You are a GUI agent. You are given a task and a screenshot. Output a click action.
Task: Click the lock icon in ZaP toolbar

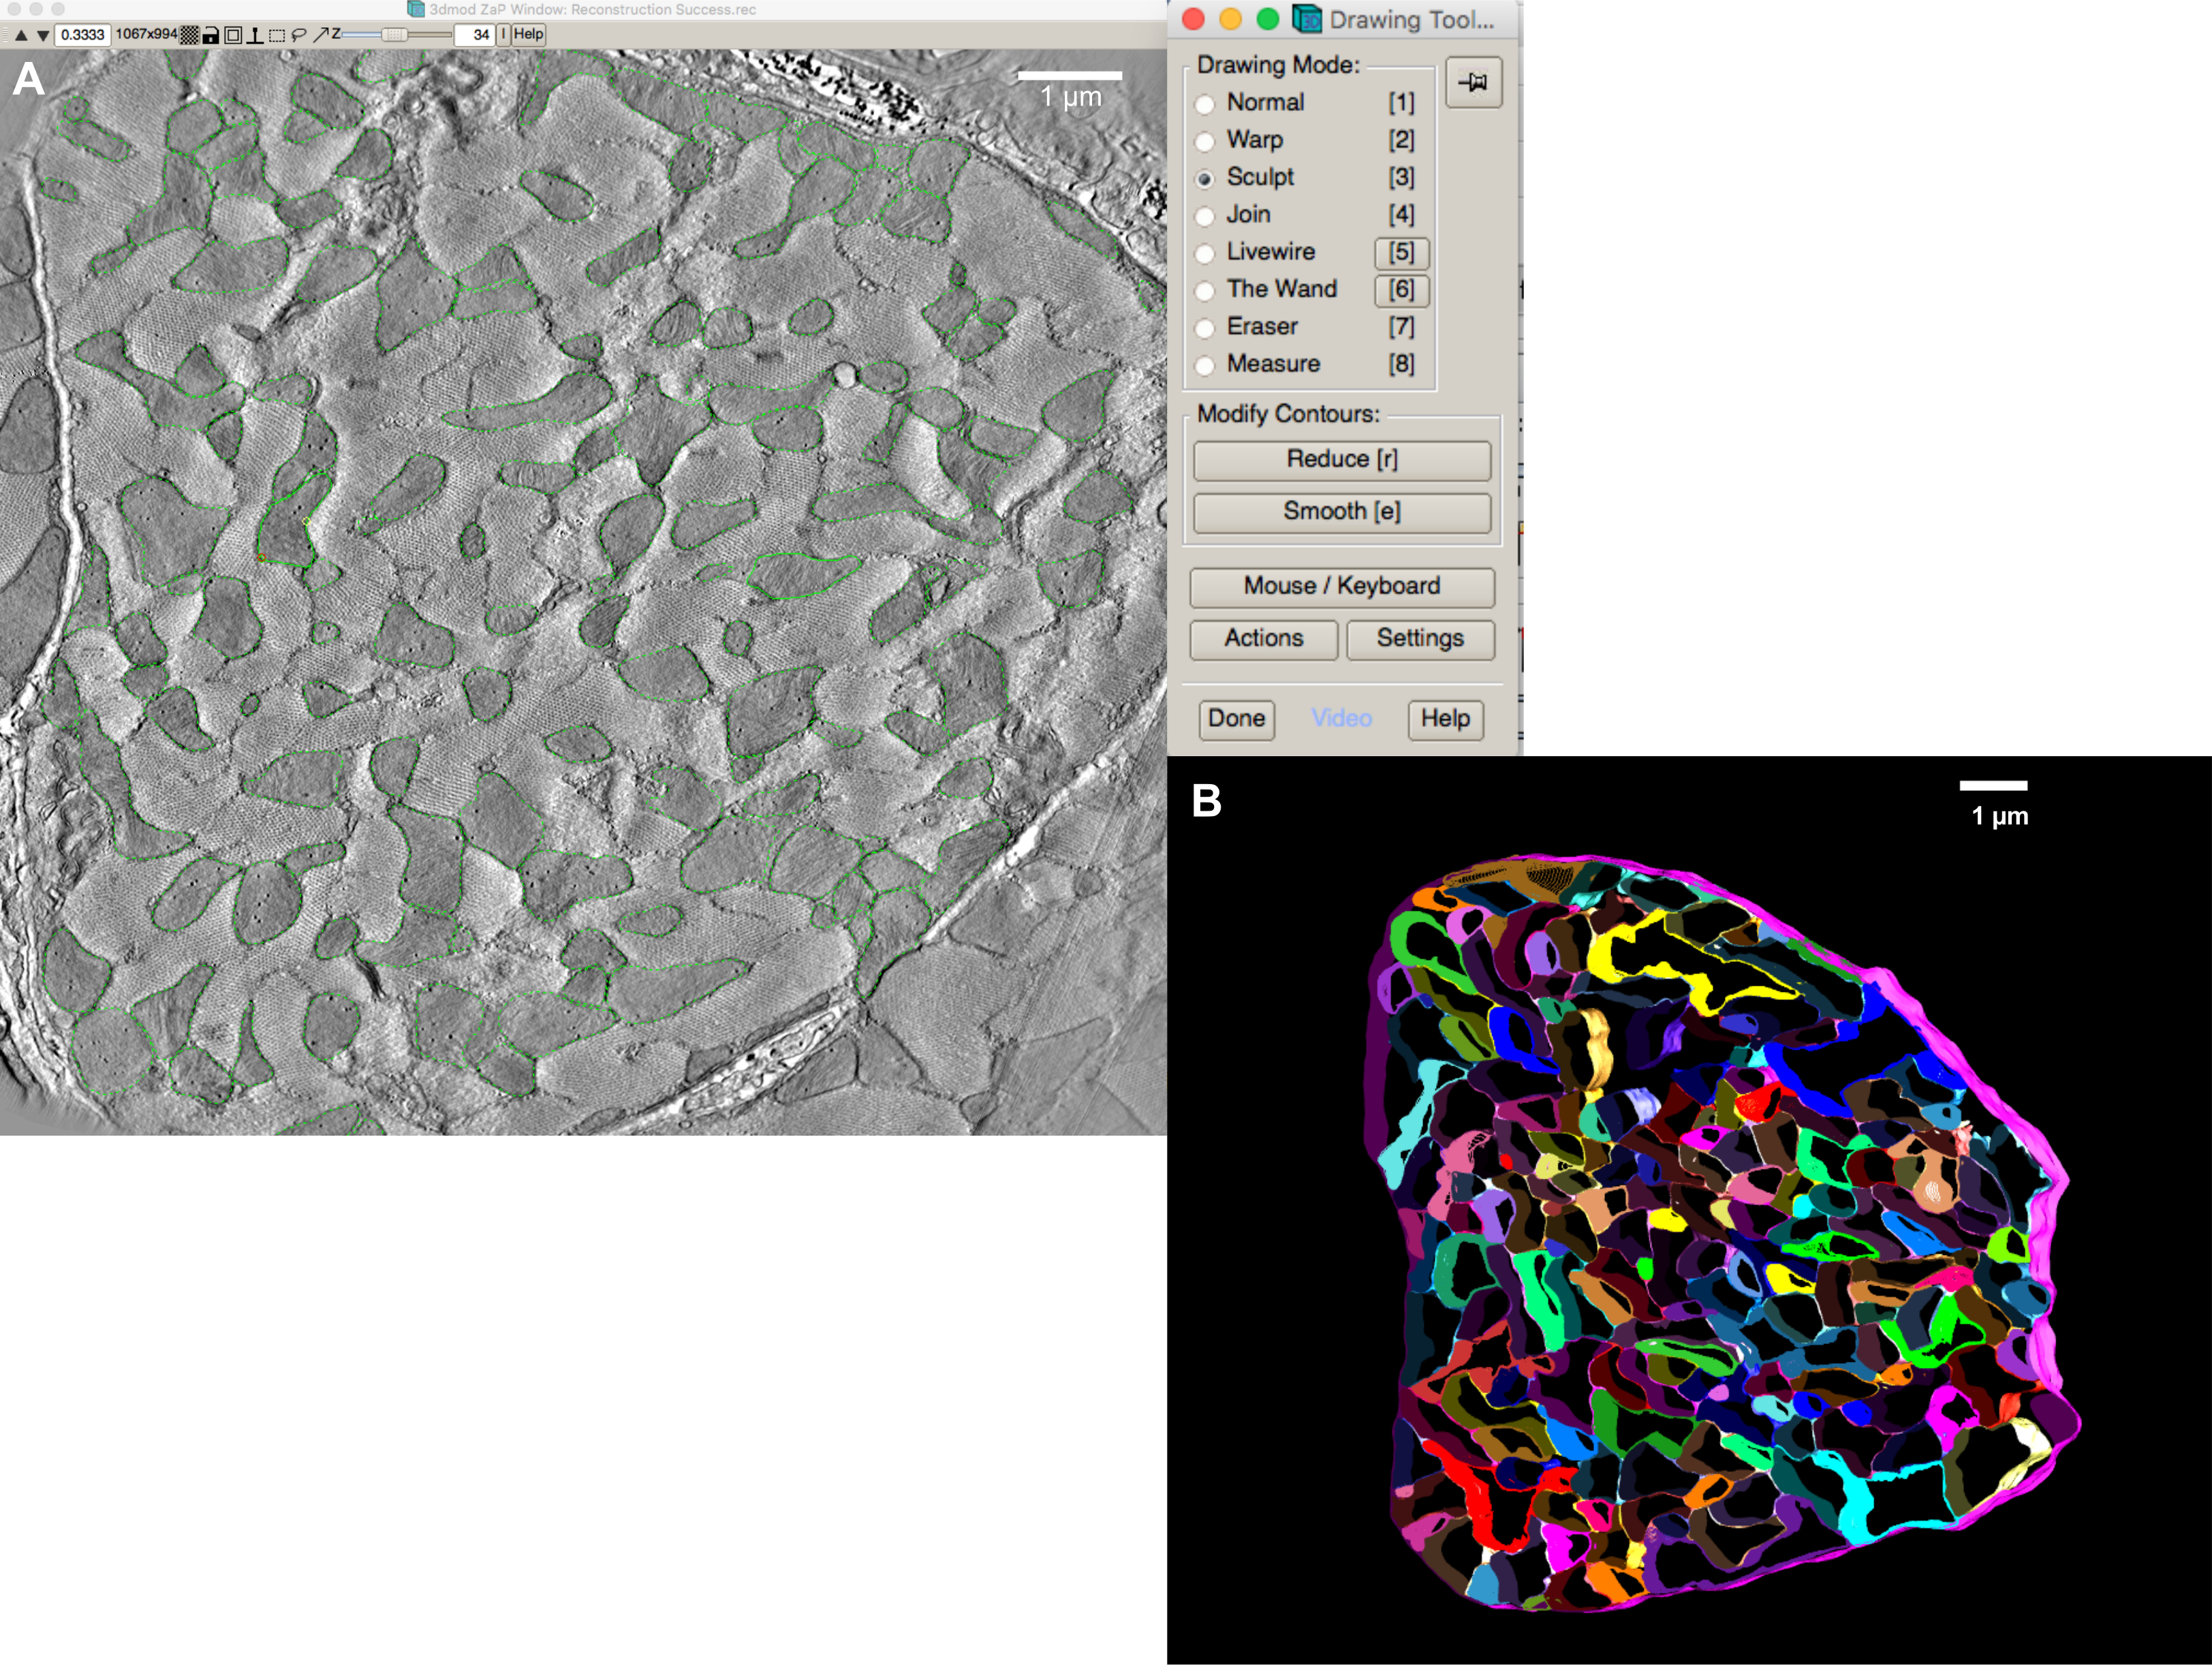click(x=211, y=35)
